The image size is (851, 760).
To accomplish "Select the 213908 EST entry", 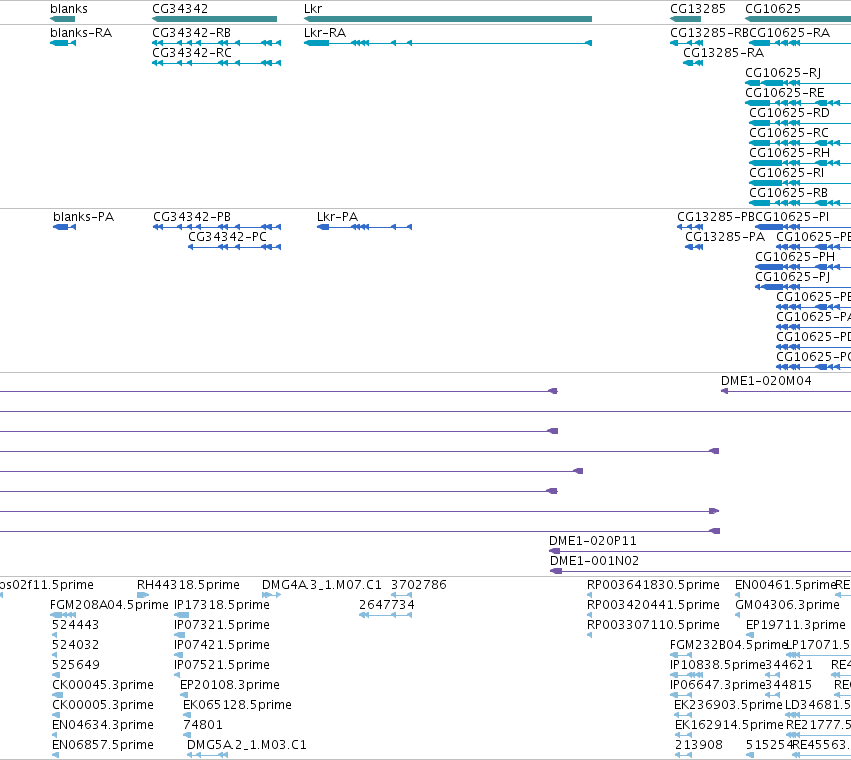I will coord(684,755).
